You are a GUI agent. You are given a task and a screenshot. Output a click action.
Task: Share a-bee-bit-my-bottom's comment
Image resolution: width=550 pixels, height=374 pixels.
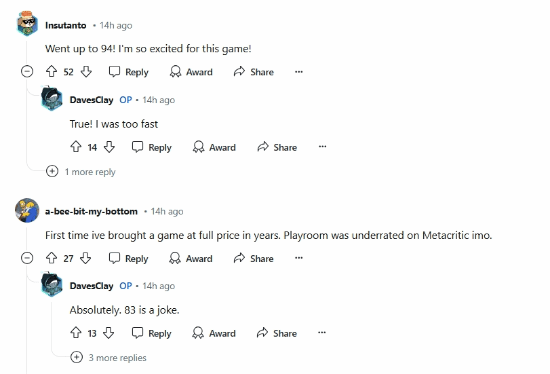click(x=254, y=258)
